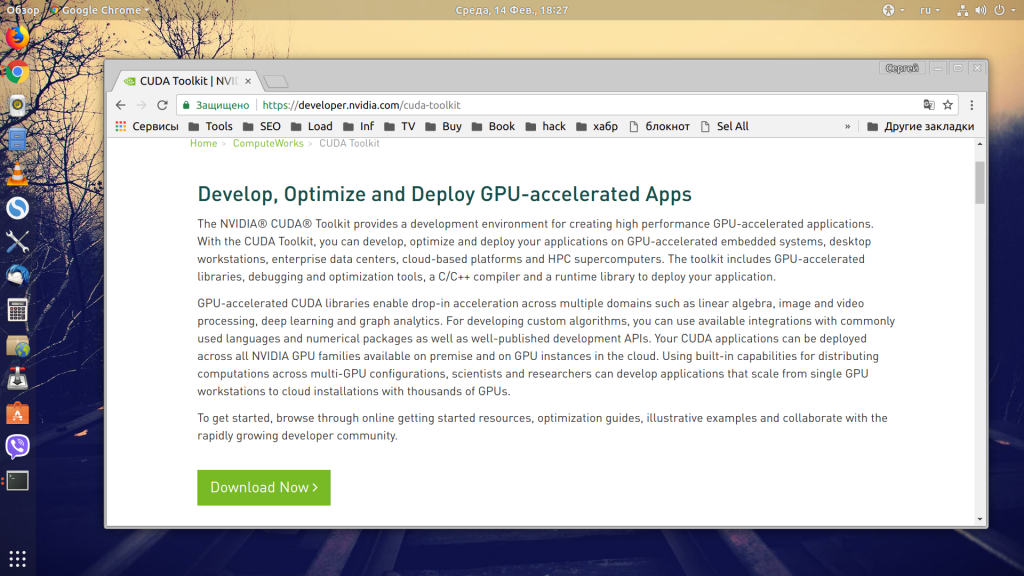The height and width of the screenshot is (576, 1024).
Task: Open the Google Chrome app menu in top bar
Action: (98, 10)
